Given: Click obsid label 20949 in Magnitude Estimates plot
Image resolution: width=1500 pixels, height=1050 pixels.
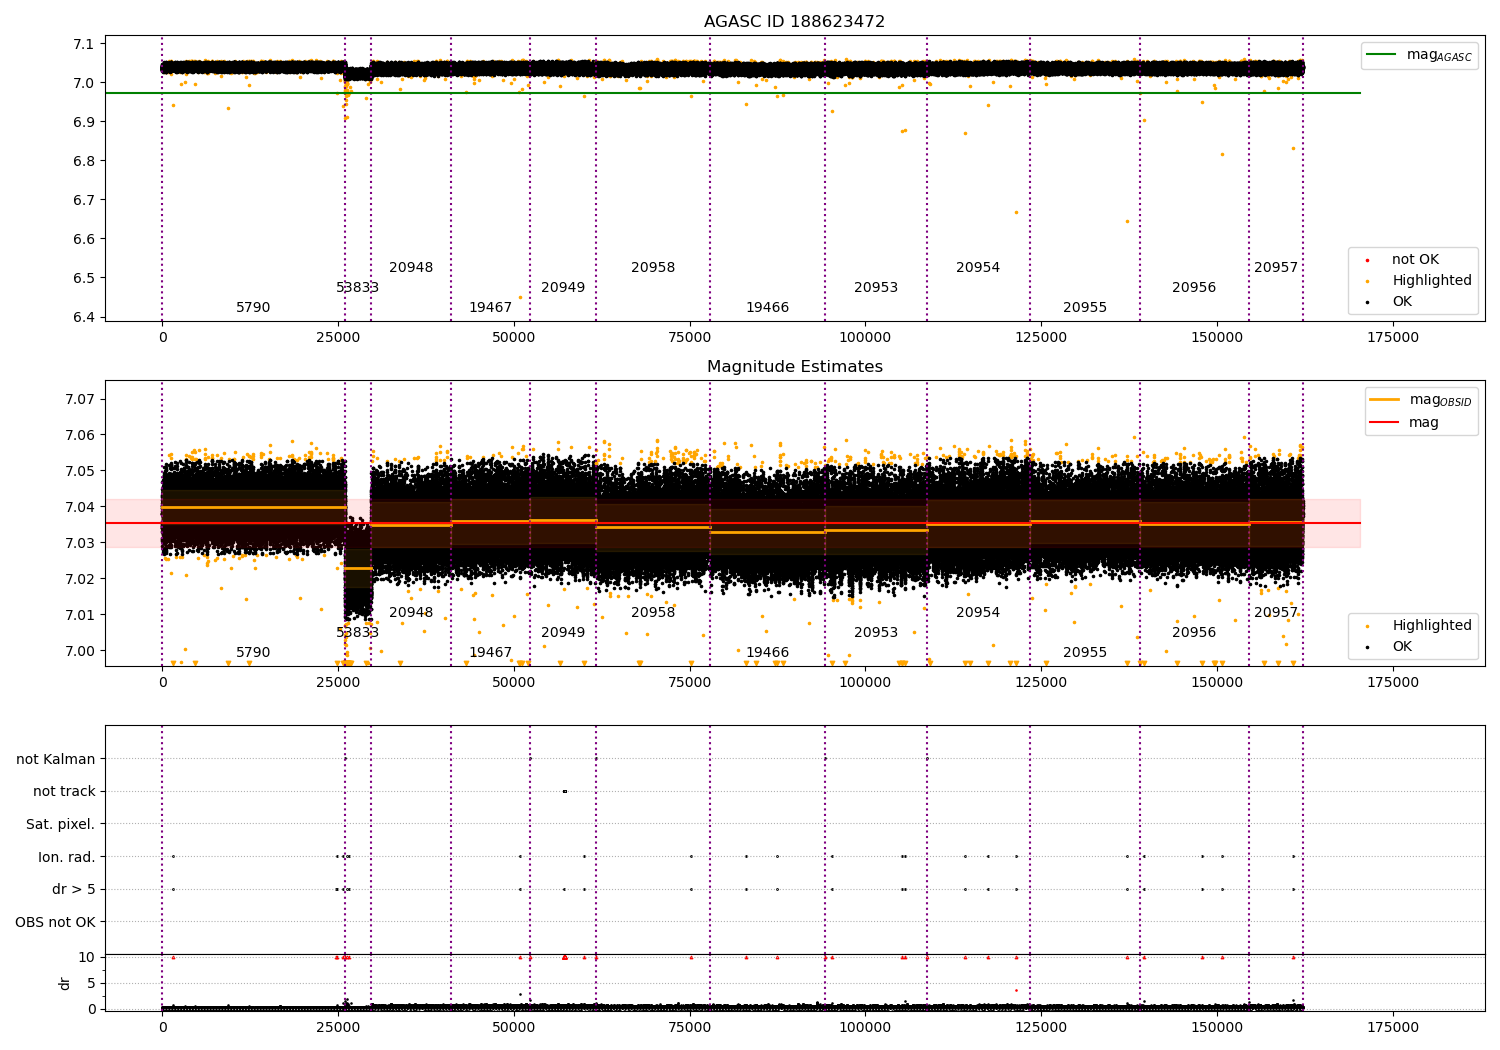Looking at the screenshot, I should click(563, 633).
